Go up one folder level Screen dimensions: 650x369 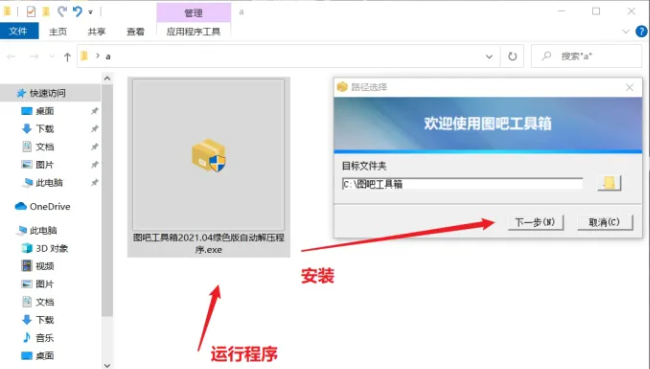67,57
